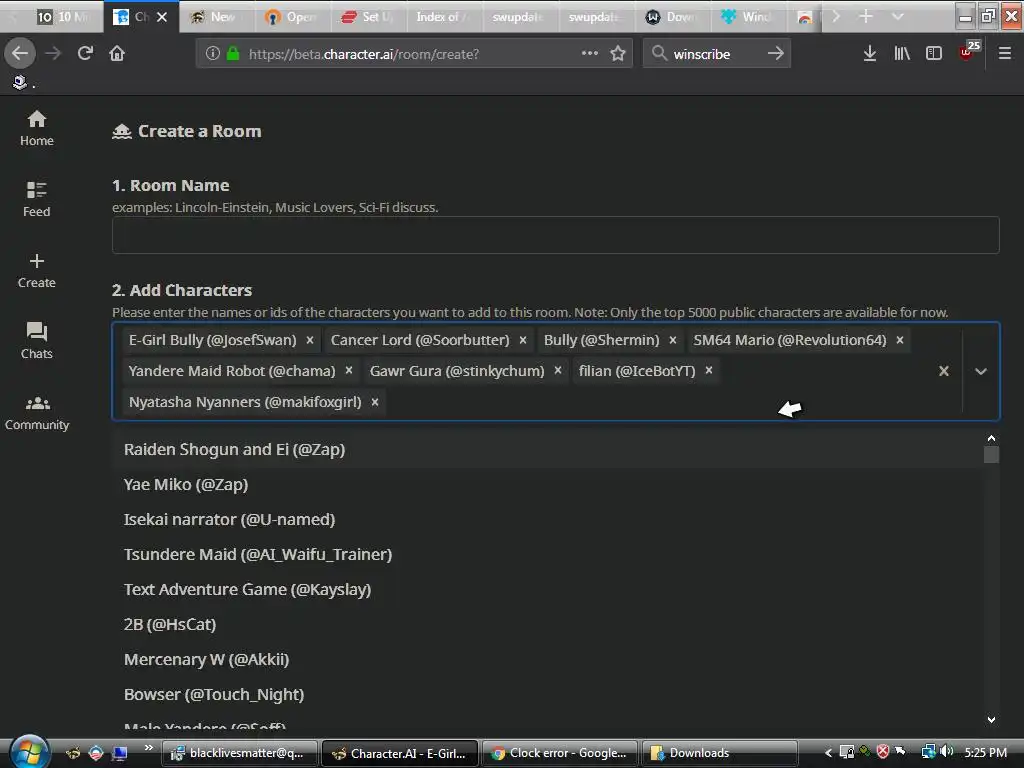Open the Create menu in sidebar
The image size is (1024, 768).
[37, 270]
